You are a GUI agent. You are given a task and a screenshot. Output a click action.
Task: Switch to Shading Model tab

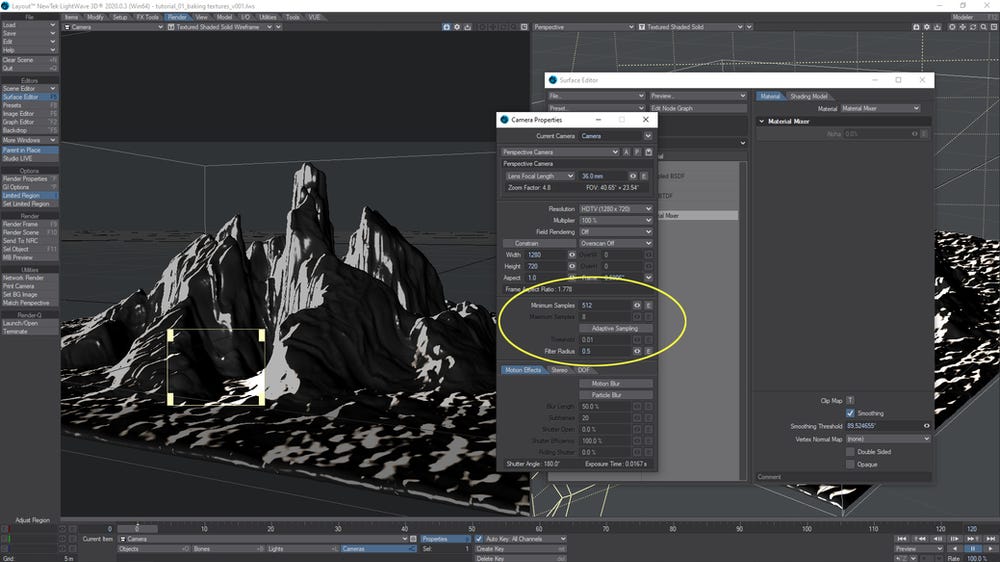tap(809, 96)
